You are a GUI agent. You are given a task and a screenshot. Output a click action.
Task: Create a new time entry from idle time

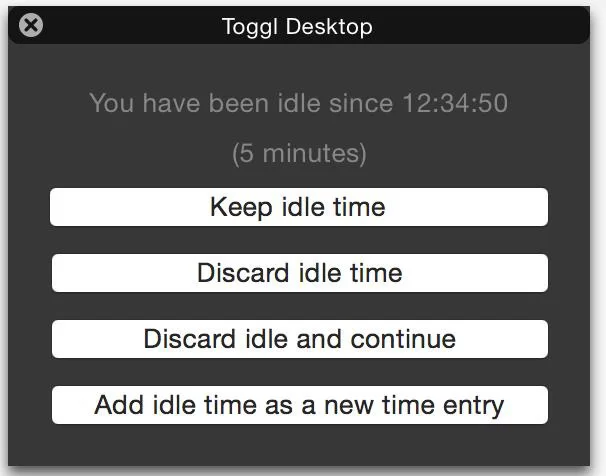[x=299, y=405]
